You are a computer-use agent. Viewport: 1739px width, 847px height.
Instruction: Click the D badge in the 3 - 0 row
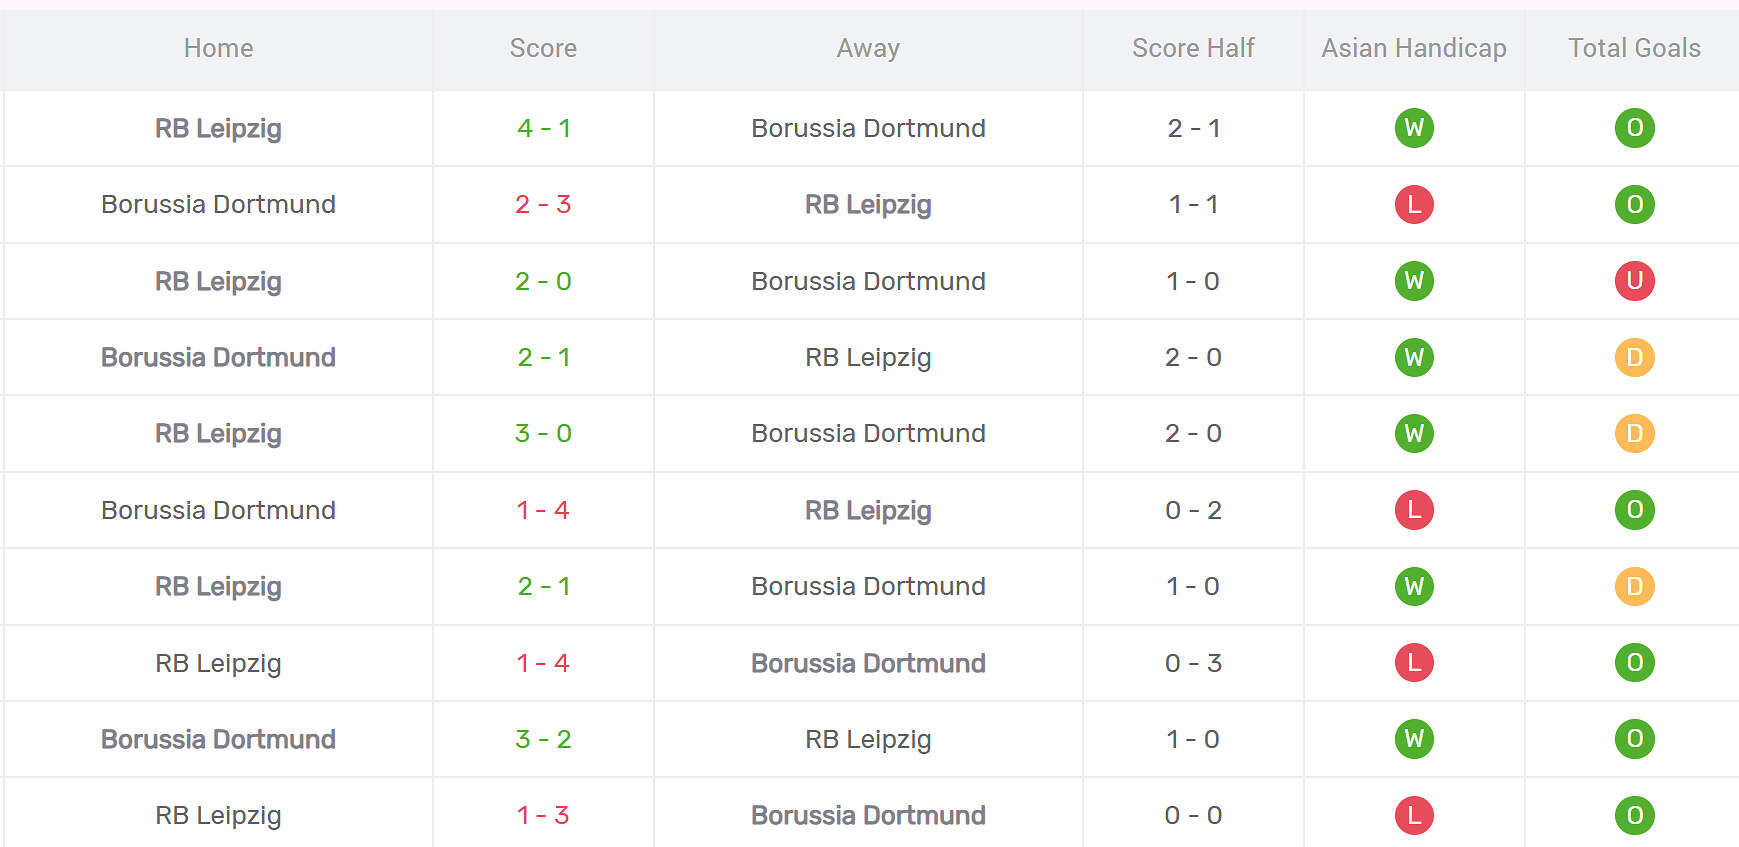click(1634, 434)
